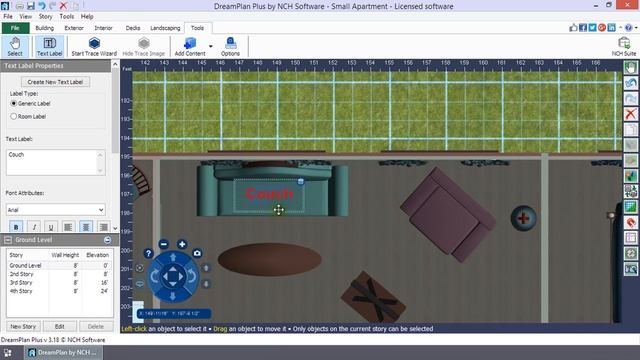Click undo arrow in right sidebar
This screenshot has width=640, height=360.
(631, 83)
